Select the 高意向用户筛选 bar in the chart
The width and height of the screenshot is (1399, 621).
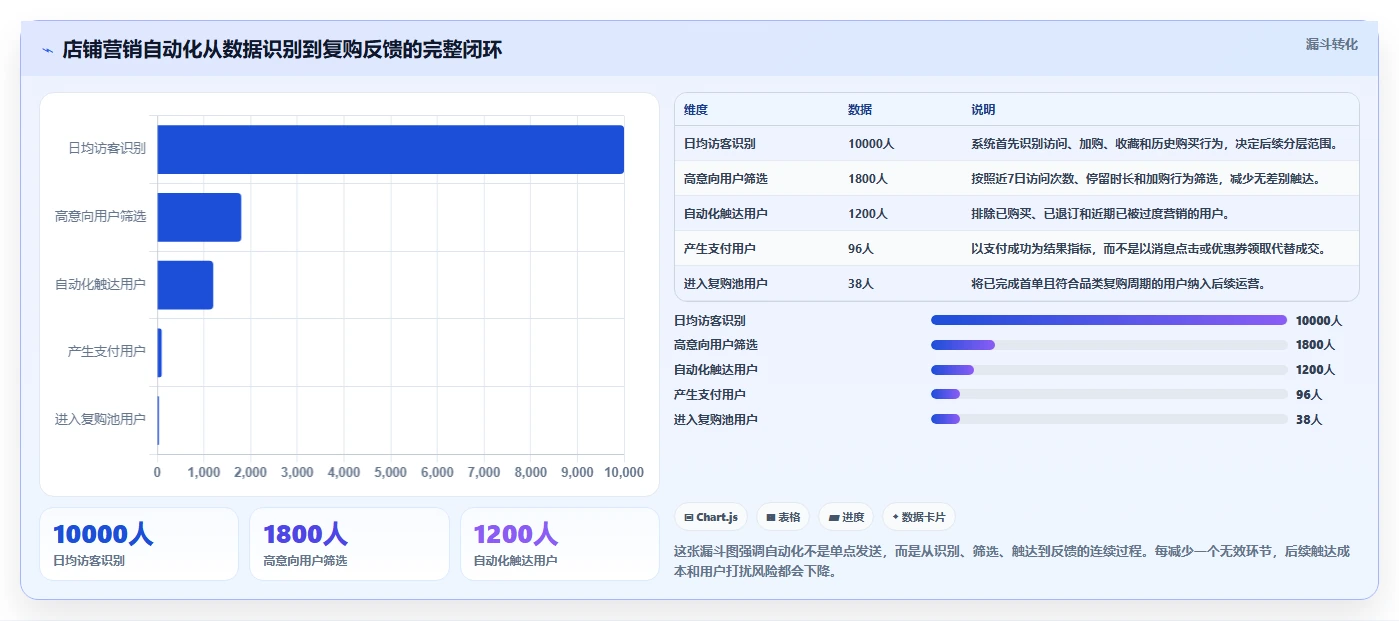(199, 217)
